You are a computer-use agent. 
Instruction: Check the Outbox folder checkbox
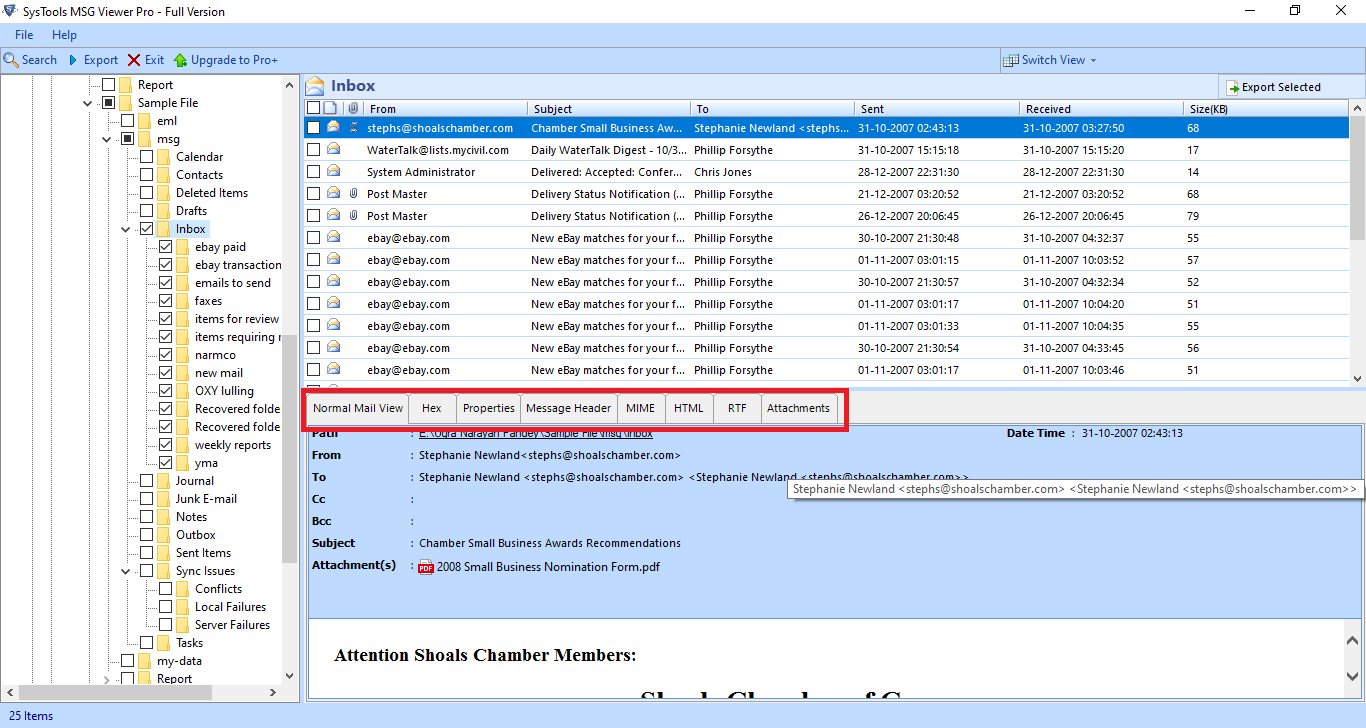(147, 535)
